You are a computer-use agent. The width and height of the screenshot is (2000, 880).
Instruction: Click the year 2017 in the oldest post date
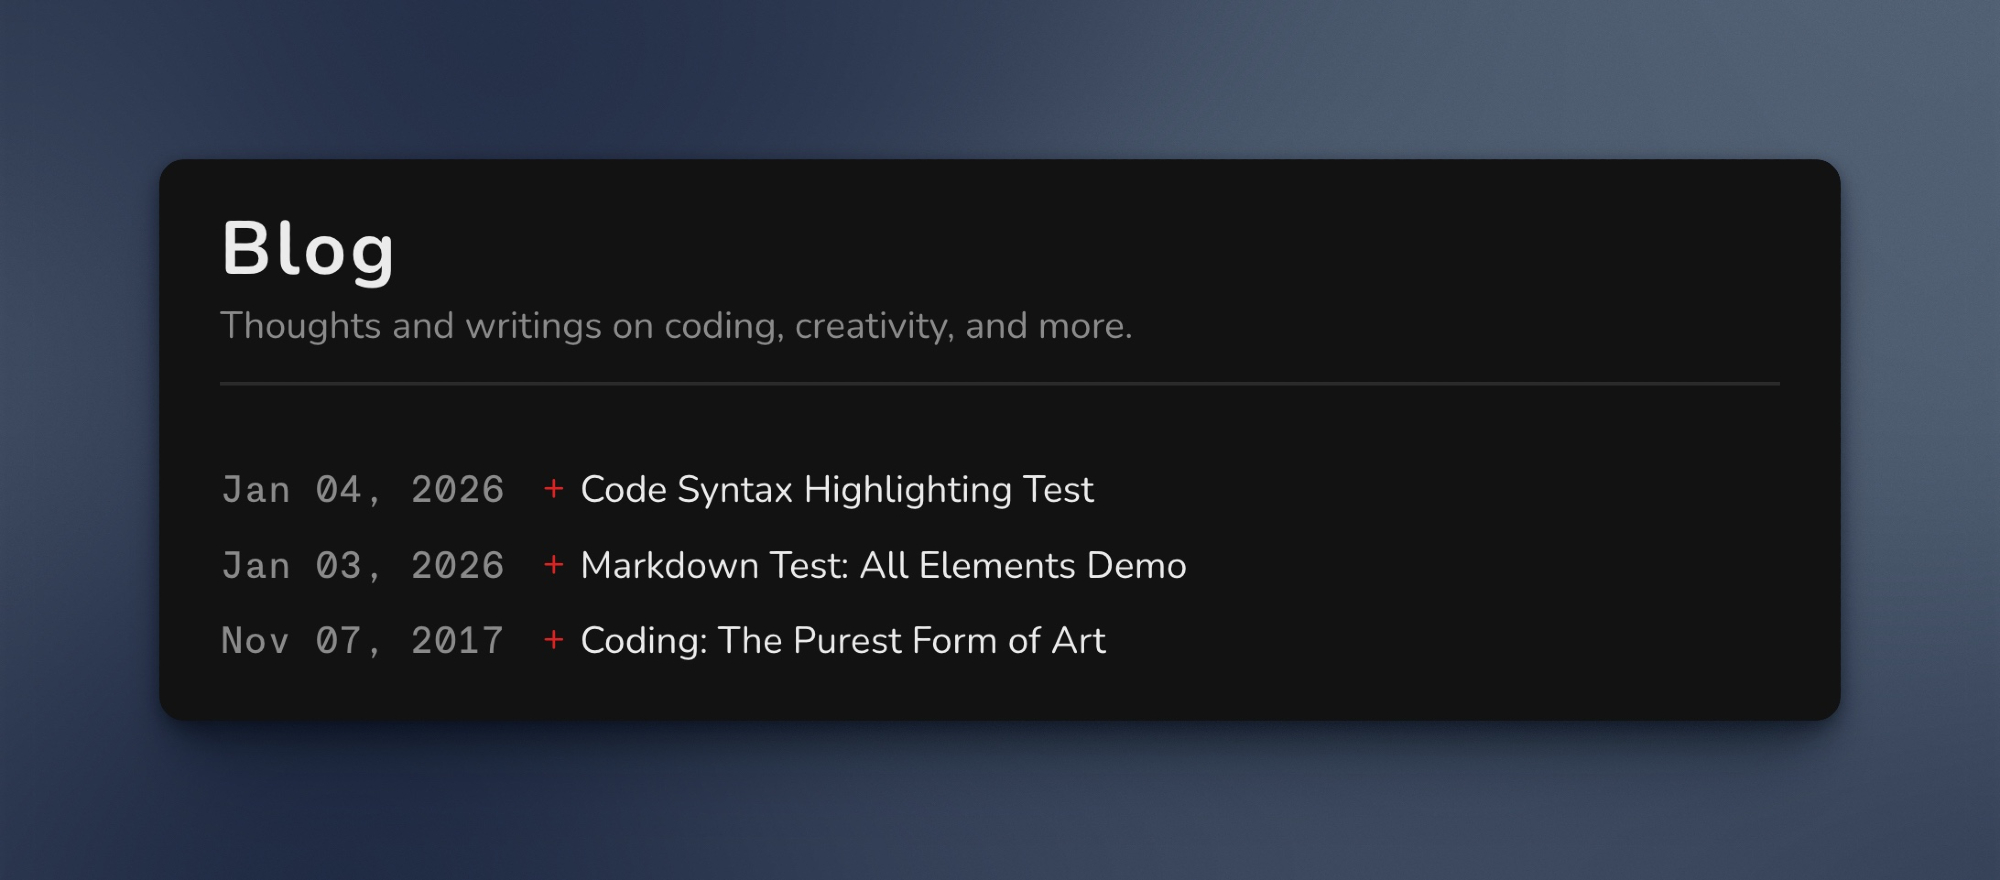(457, 641)
